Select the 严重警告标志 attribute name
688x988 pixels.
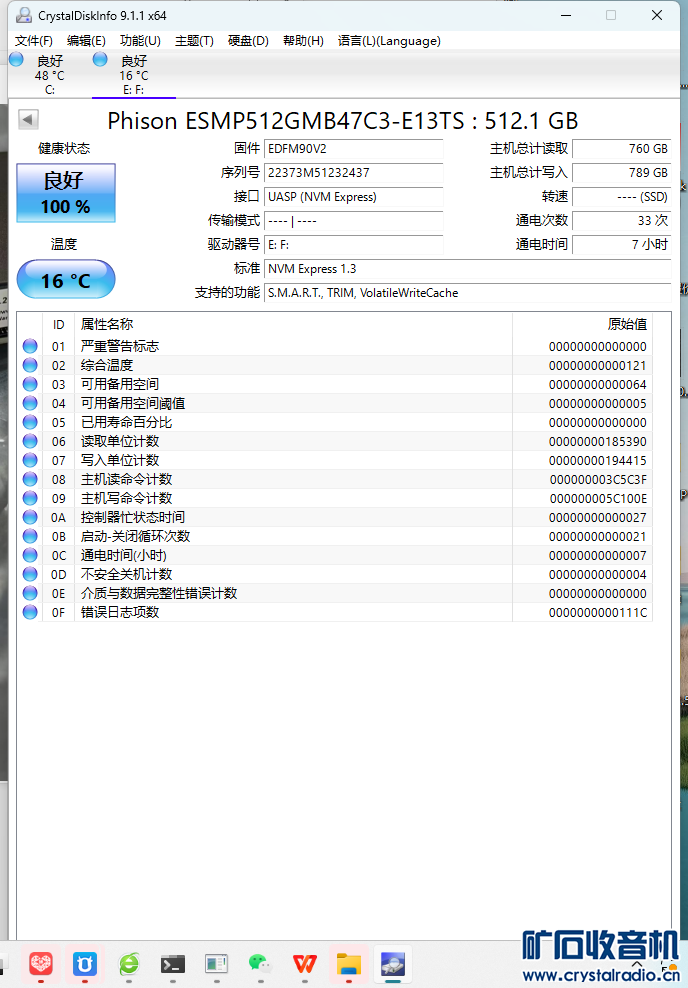120,346
